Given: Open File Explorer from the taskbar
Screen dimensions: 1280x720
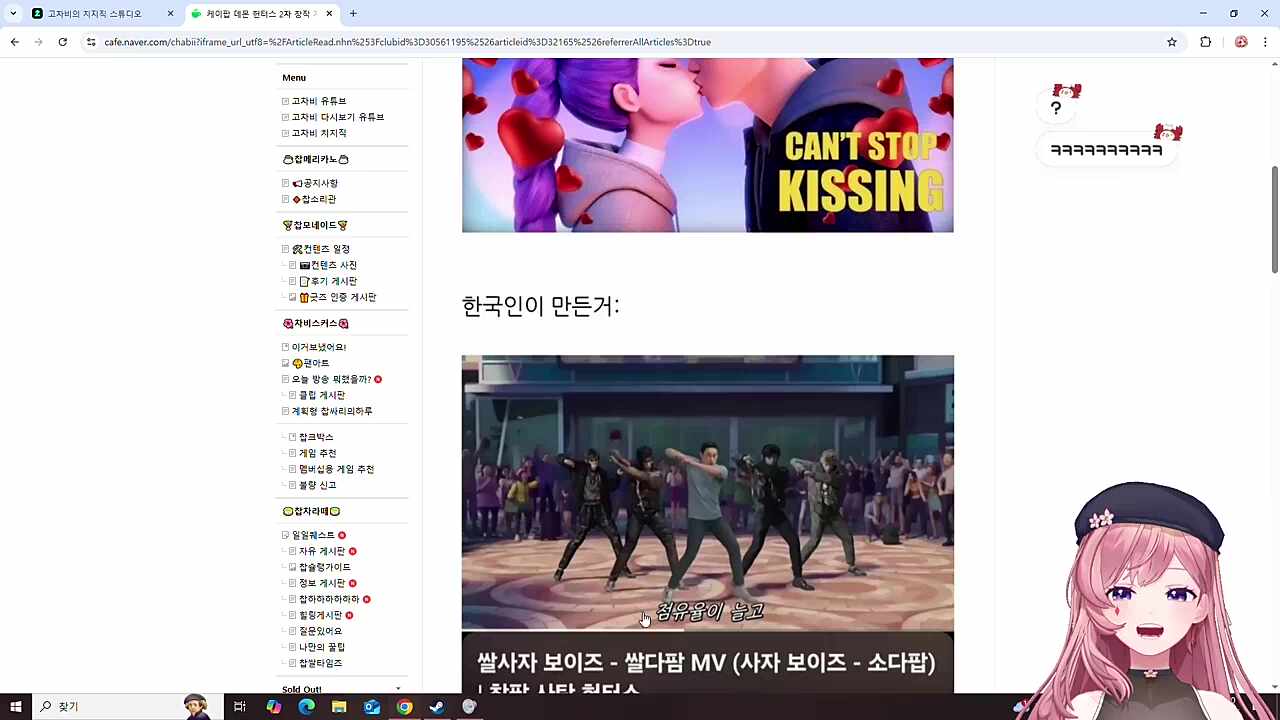Looking at the screenshot, I should [x=339, y=707].
